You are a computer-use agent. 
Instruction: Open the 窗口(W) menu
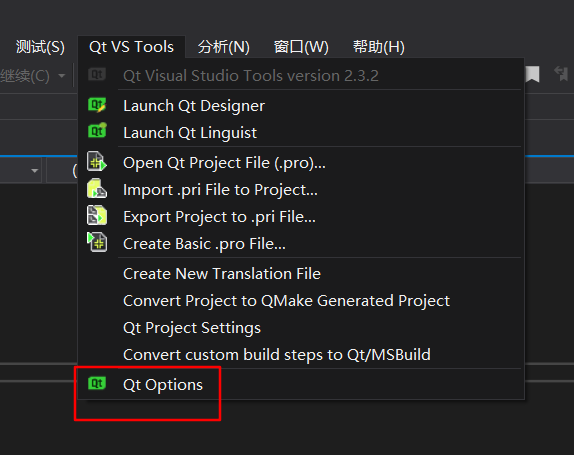pos(301,47)
